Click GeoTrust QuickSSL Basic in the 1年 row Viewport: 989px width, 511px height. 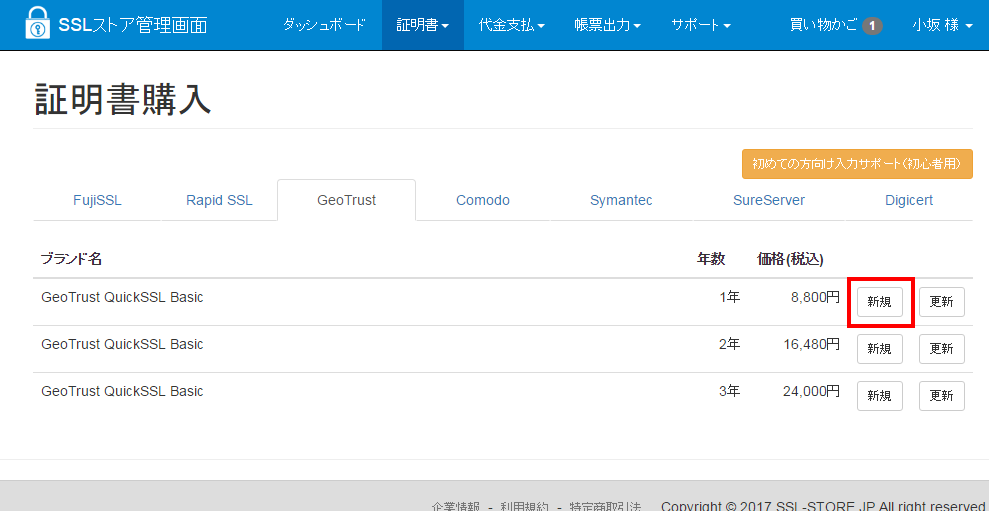(x=122, y=297)
